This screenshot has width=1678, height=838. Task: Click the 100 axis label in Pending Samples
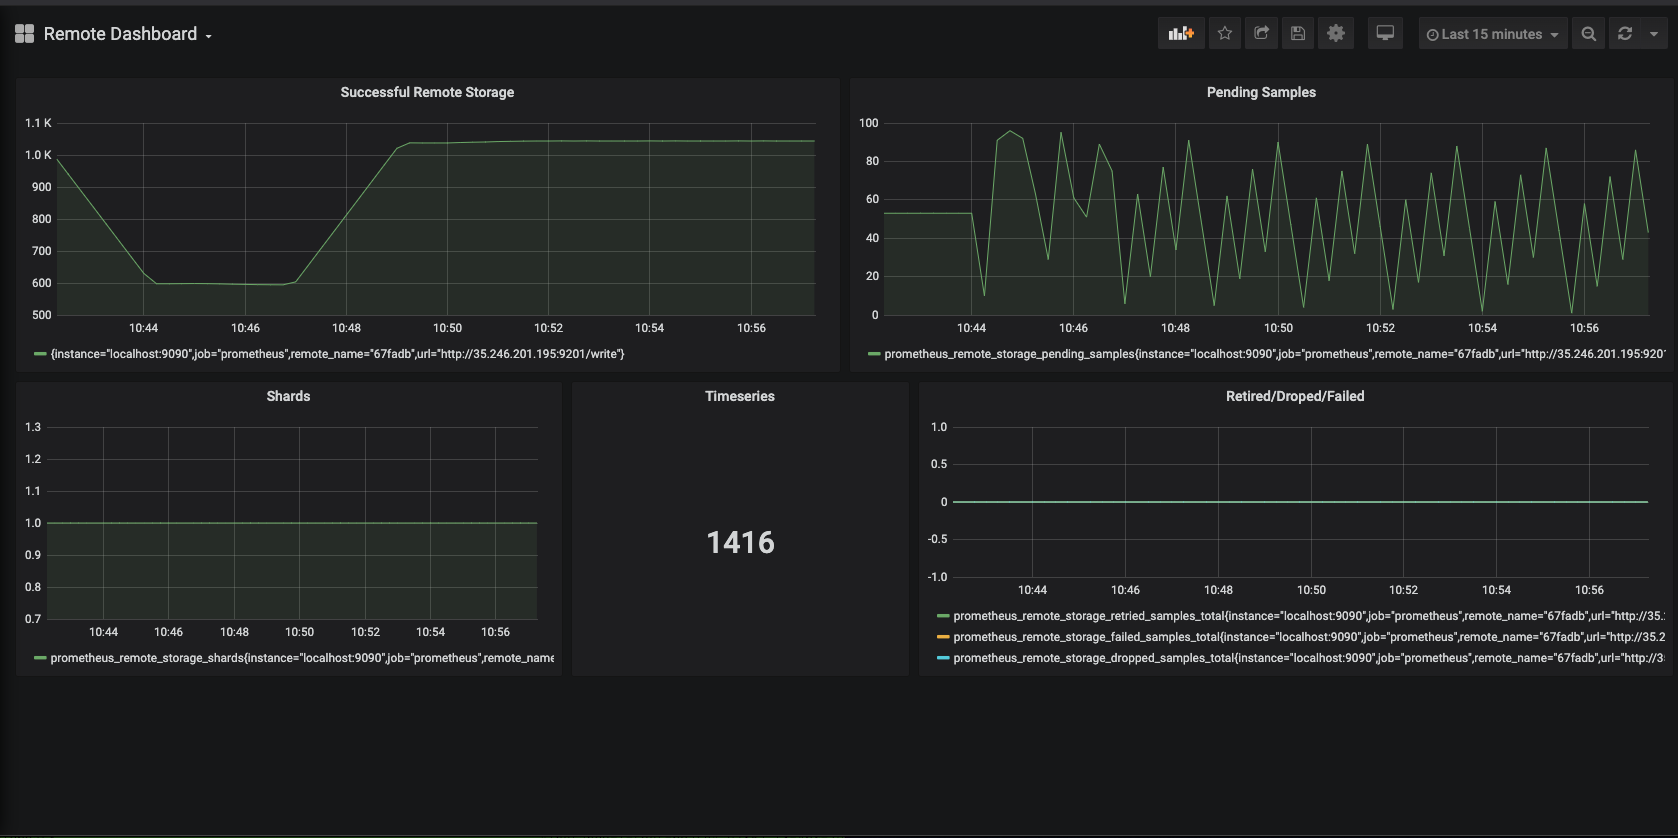point(868,123)
